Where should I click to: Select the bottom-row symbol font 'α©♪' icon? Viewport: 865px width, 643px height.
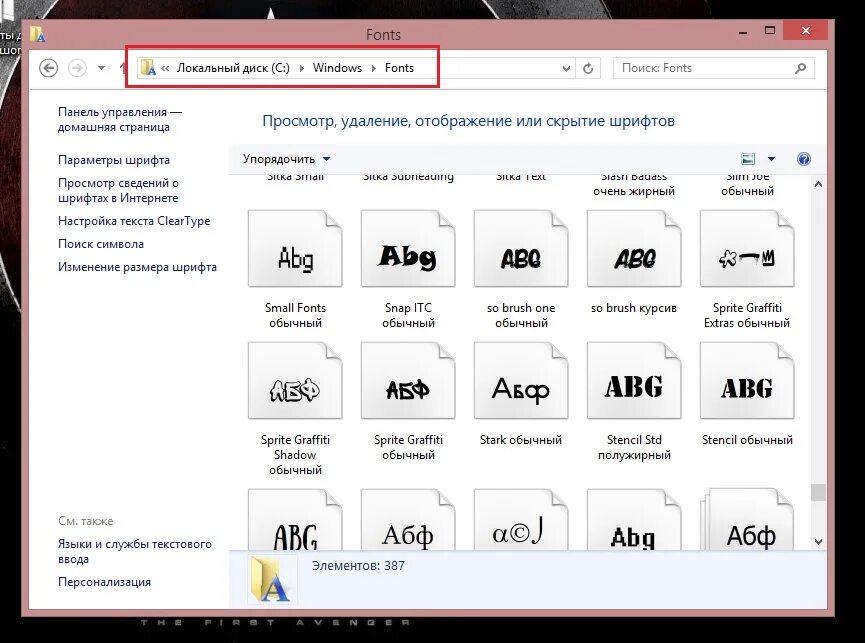(x=521, y=519)
